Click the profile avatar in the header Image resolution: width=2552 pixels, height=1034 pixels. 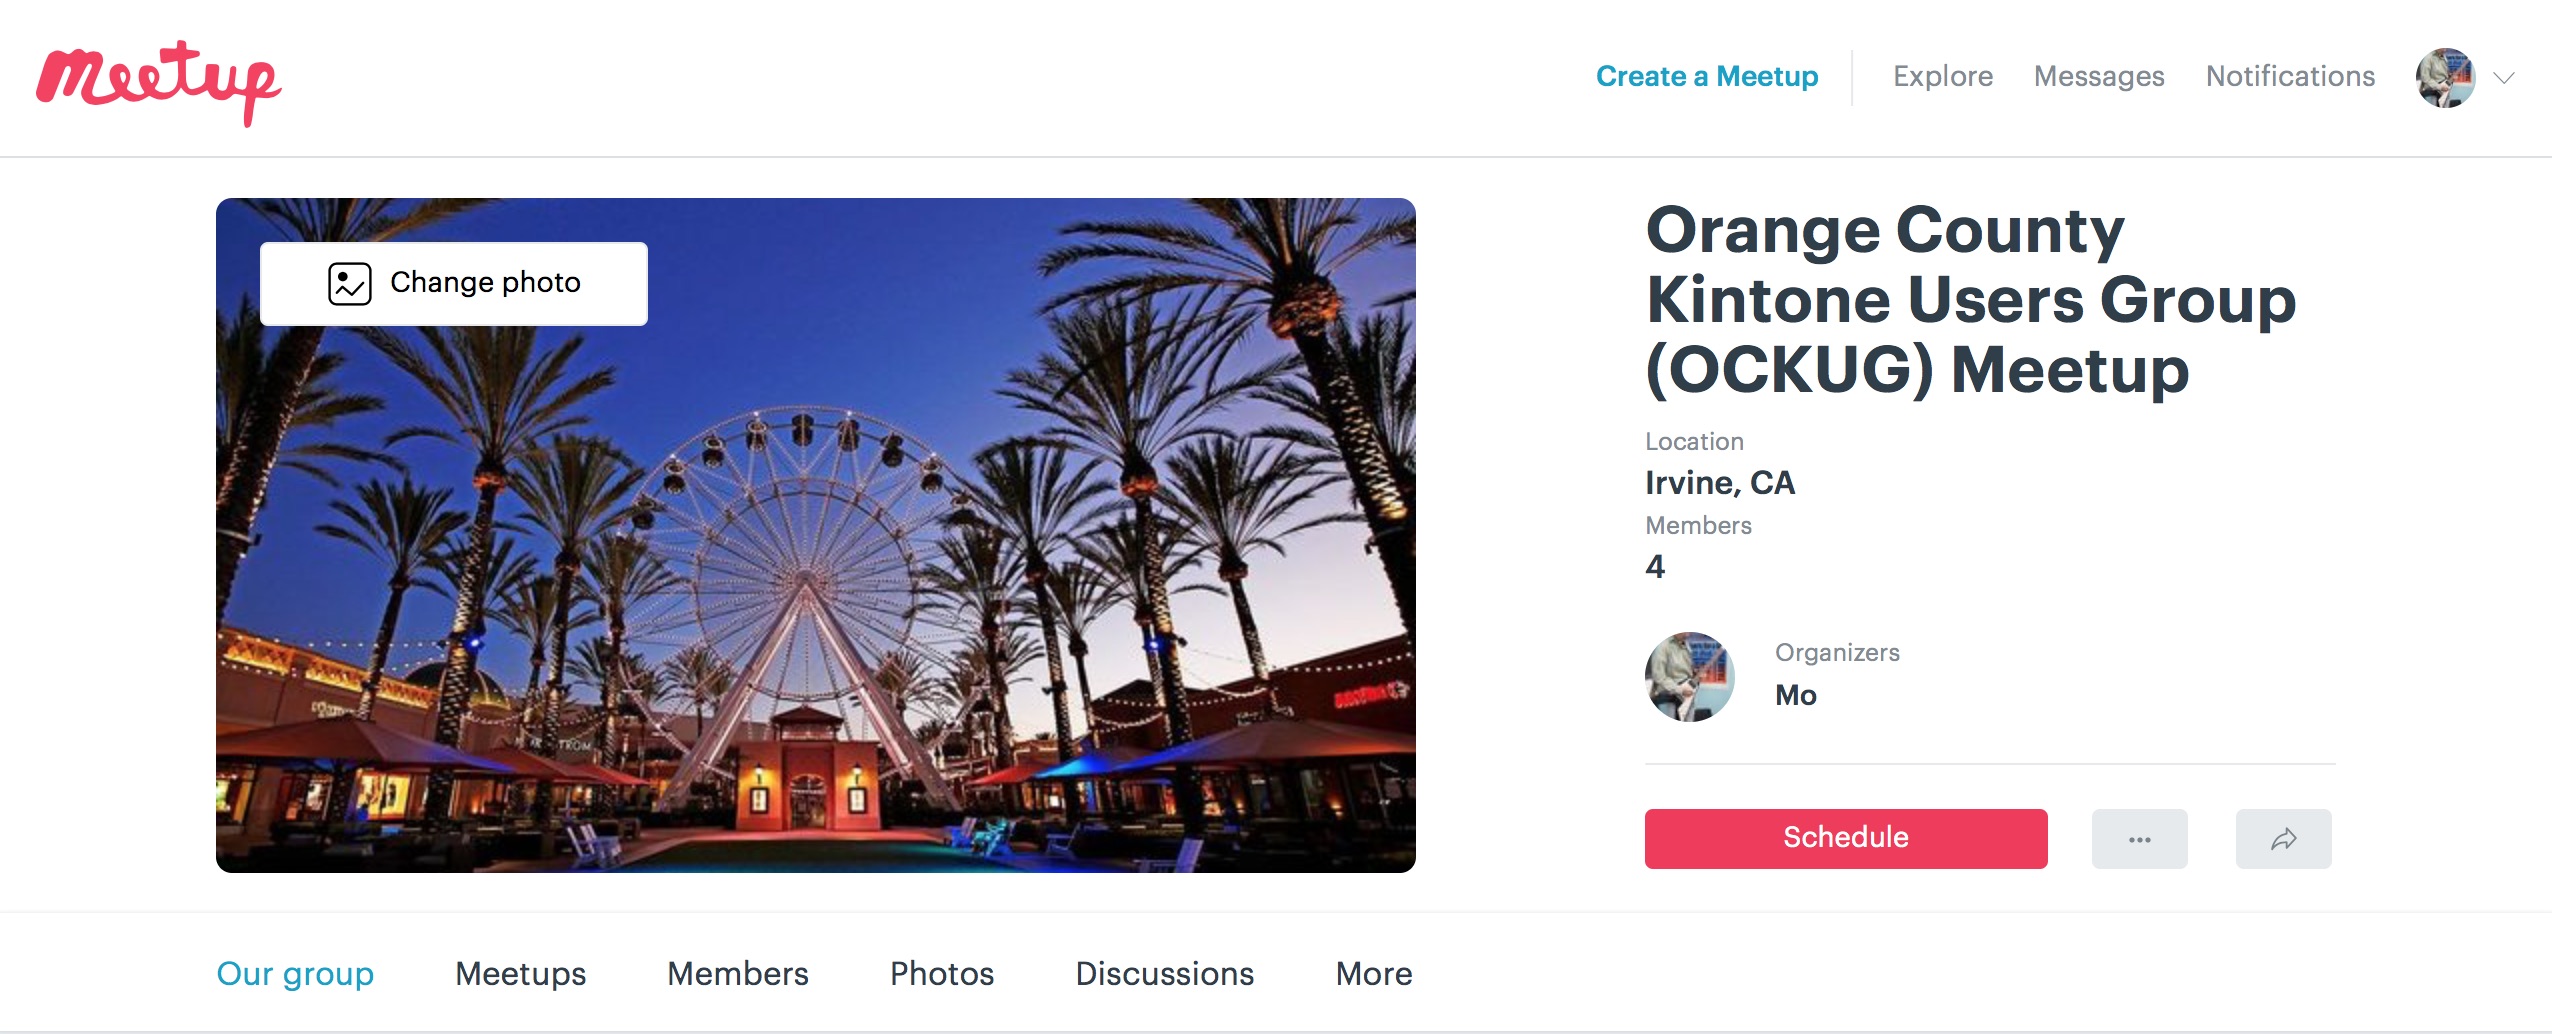pos(2445,78)
